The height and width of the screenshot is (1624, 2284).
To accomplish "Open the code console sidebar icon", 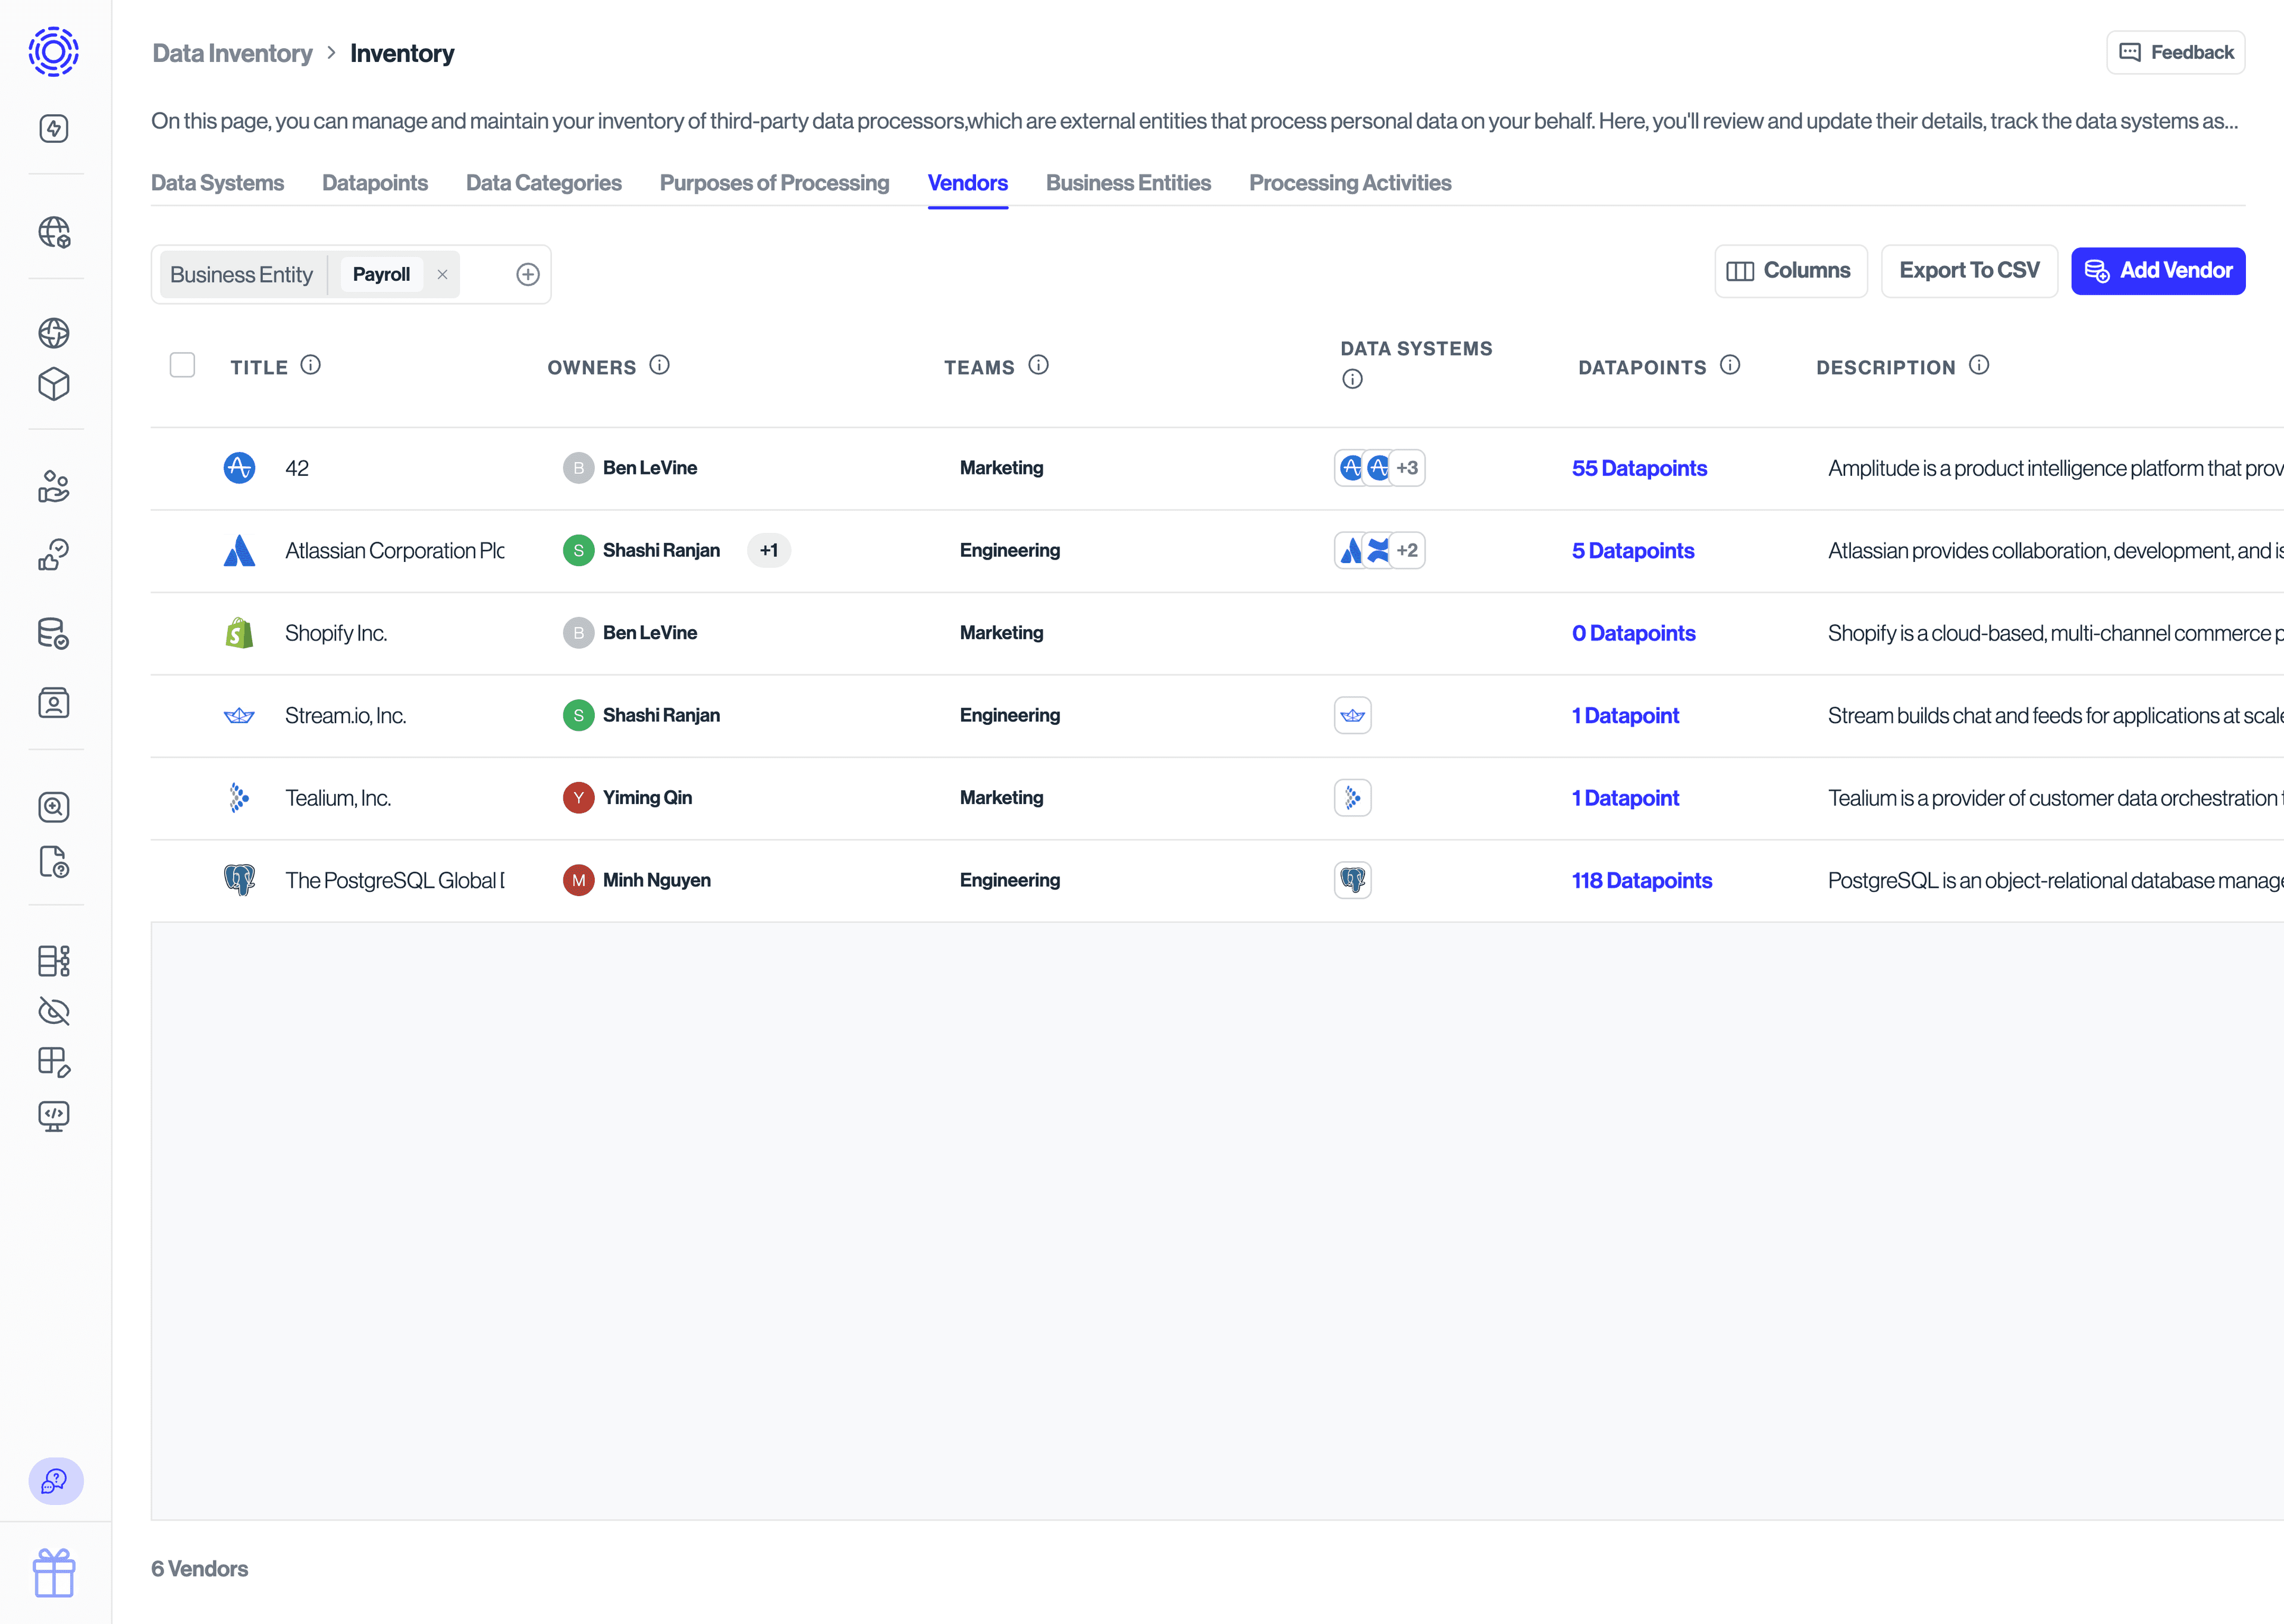I will [54, 1116].
